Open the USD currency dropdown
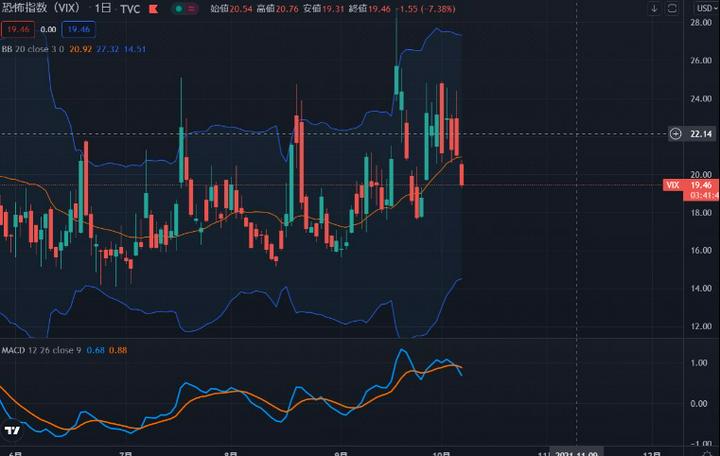This screenshot has width=720, height=456. point(703,8)
